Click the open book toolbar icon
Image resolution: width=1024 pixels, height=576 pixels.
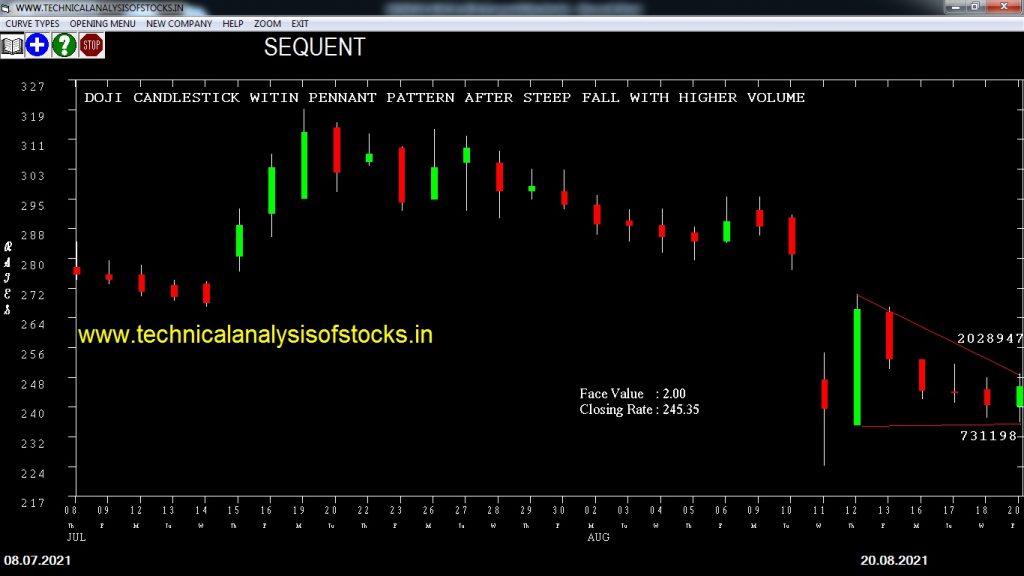point(12,45)
